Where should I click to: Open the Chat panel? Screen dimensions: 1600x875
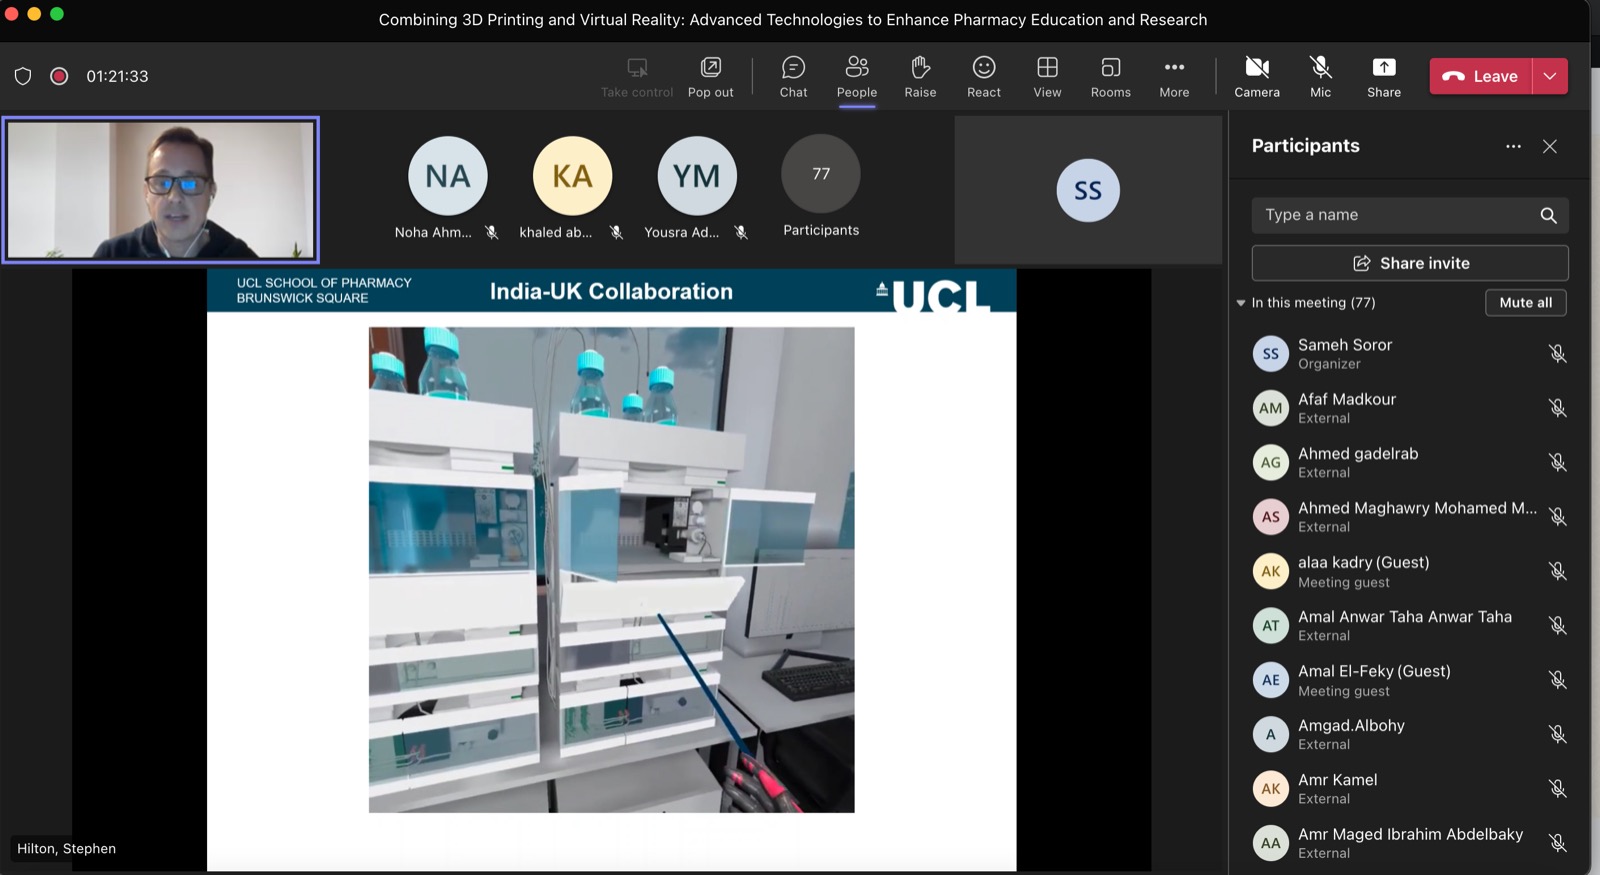tap(793, 76)
